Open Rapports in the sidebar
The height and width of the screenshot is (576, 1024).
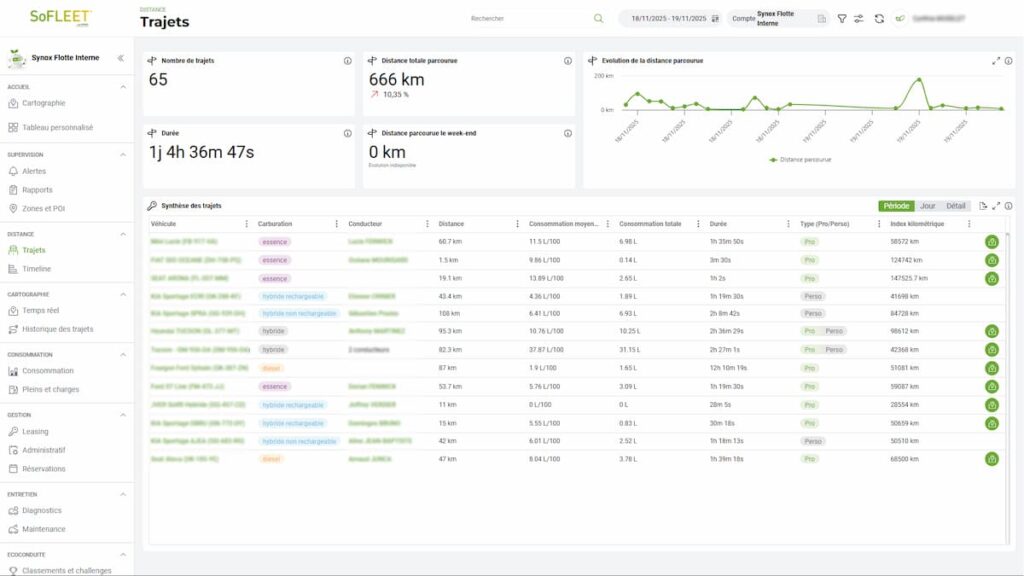tap(37, 190)
